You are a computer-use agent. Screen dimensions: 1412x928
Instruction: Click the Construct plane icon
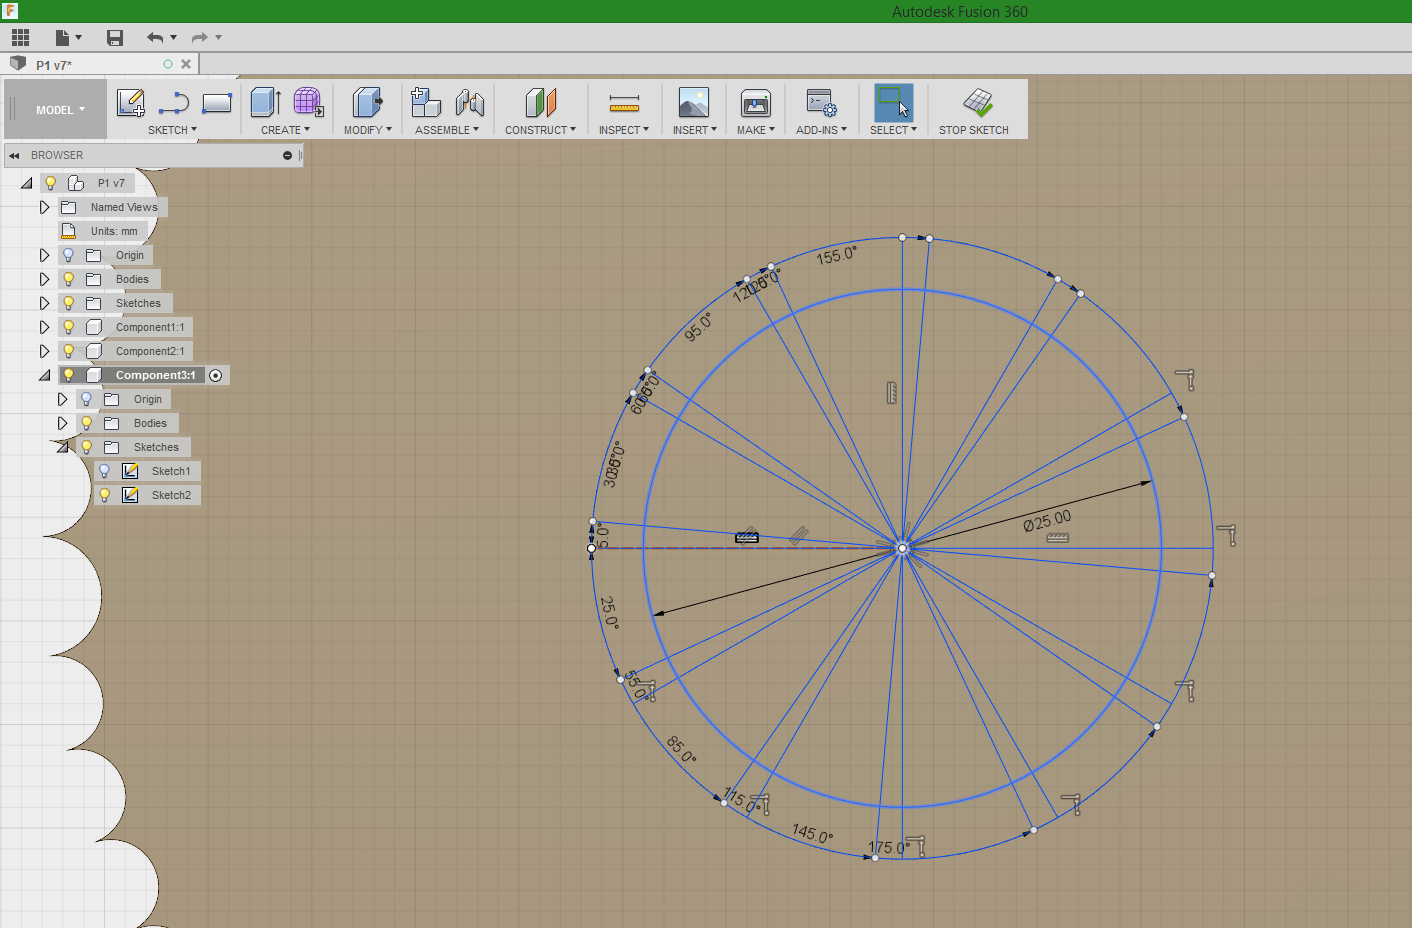[x=540, y=102]
